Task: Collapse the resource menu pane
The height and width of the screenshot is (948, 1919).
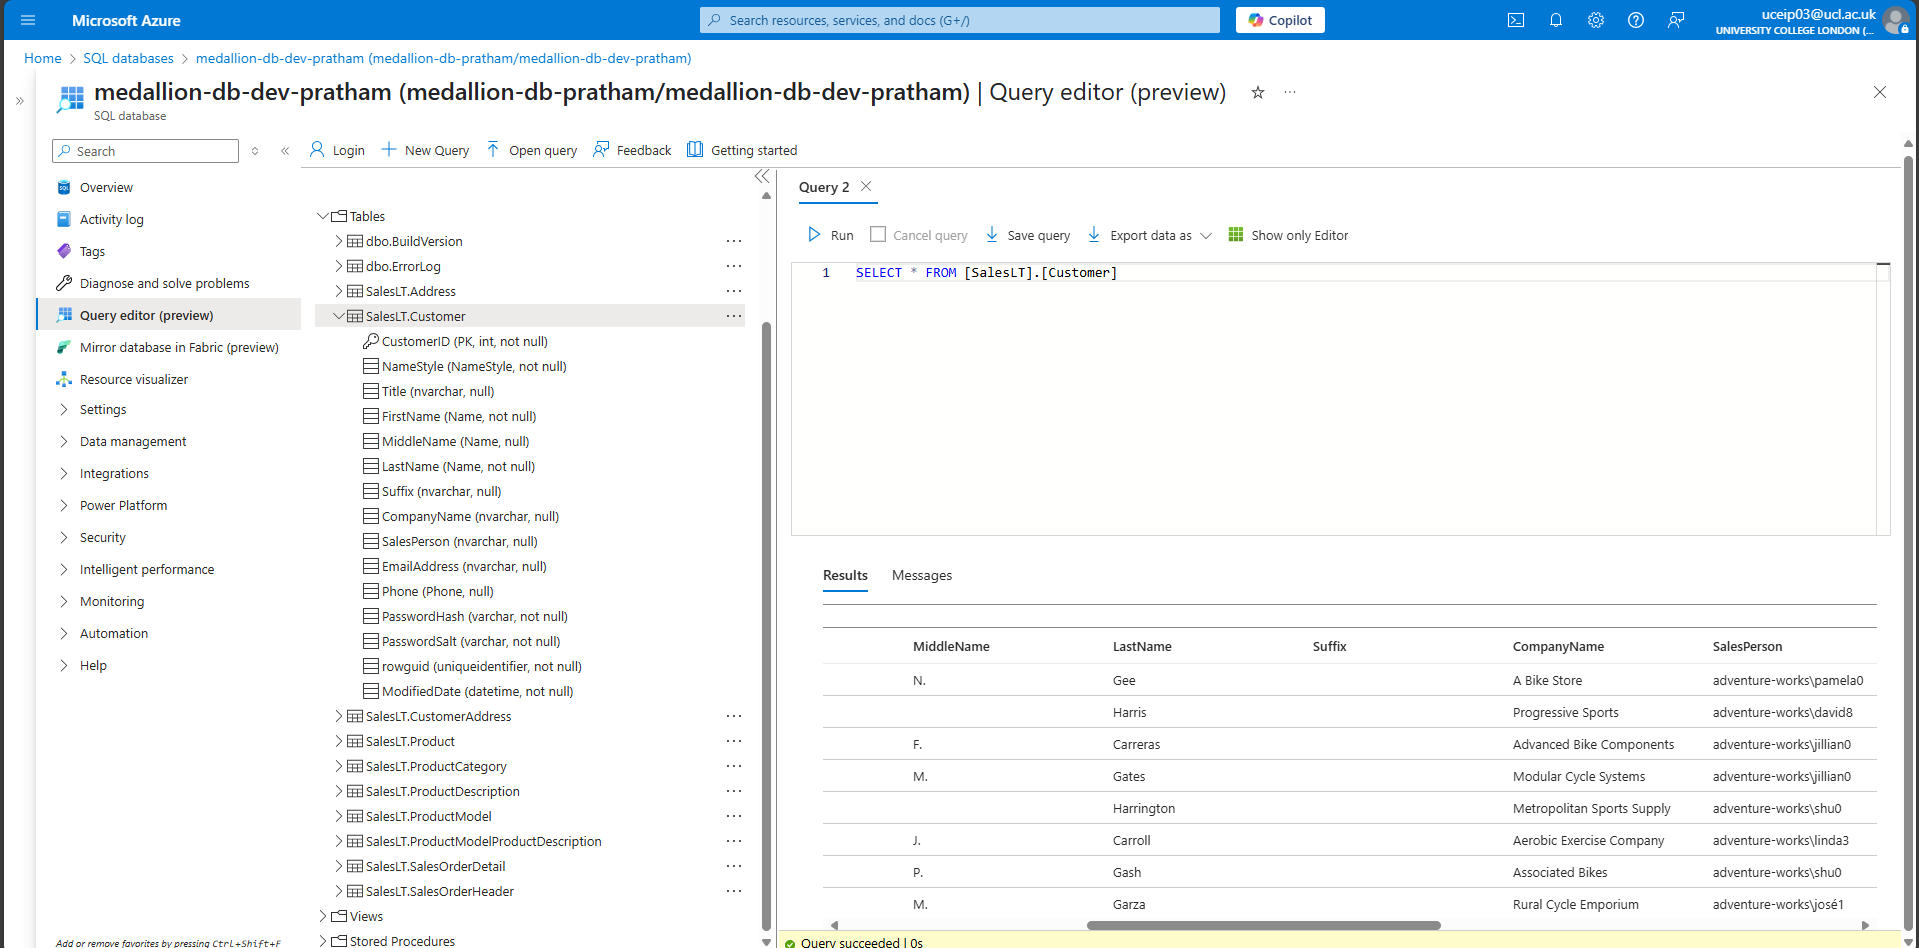Action: click(285, 151)
